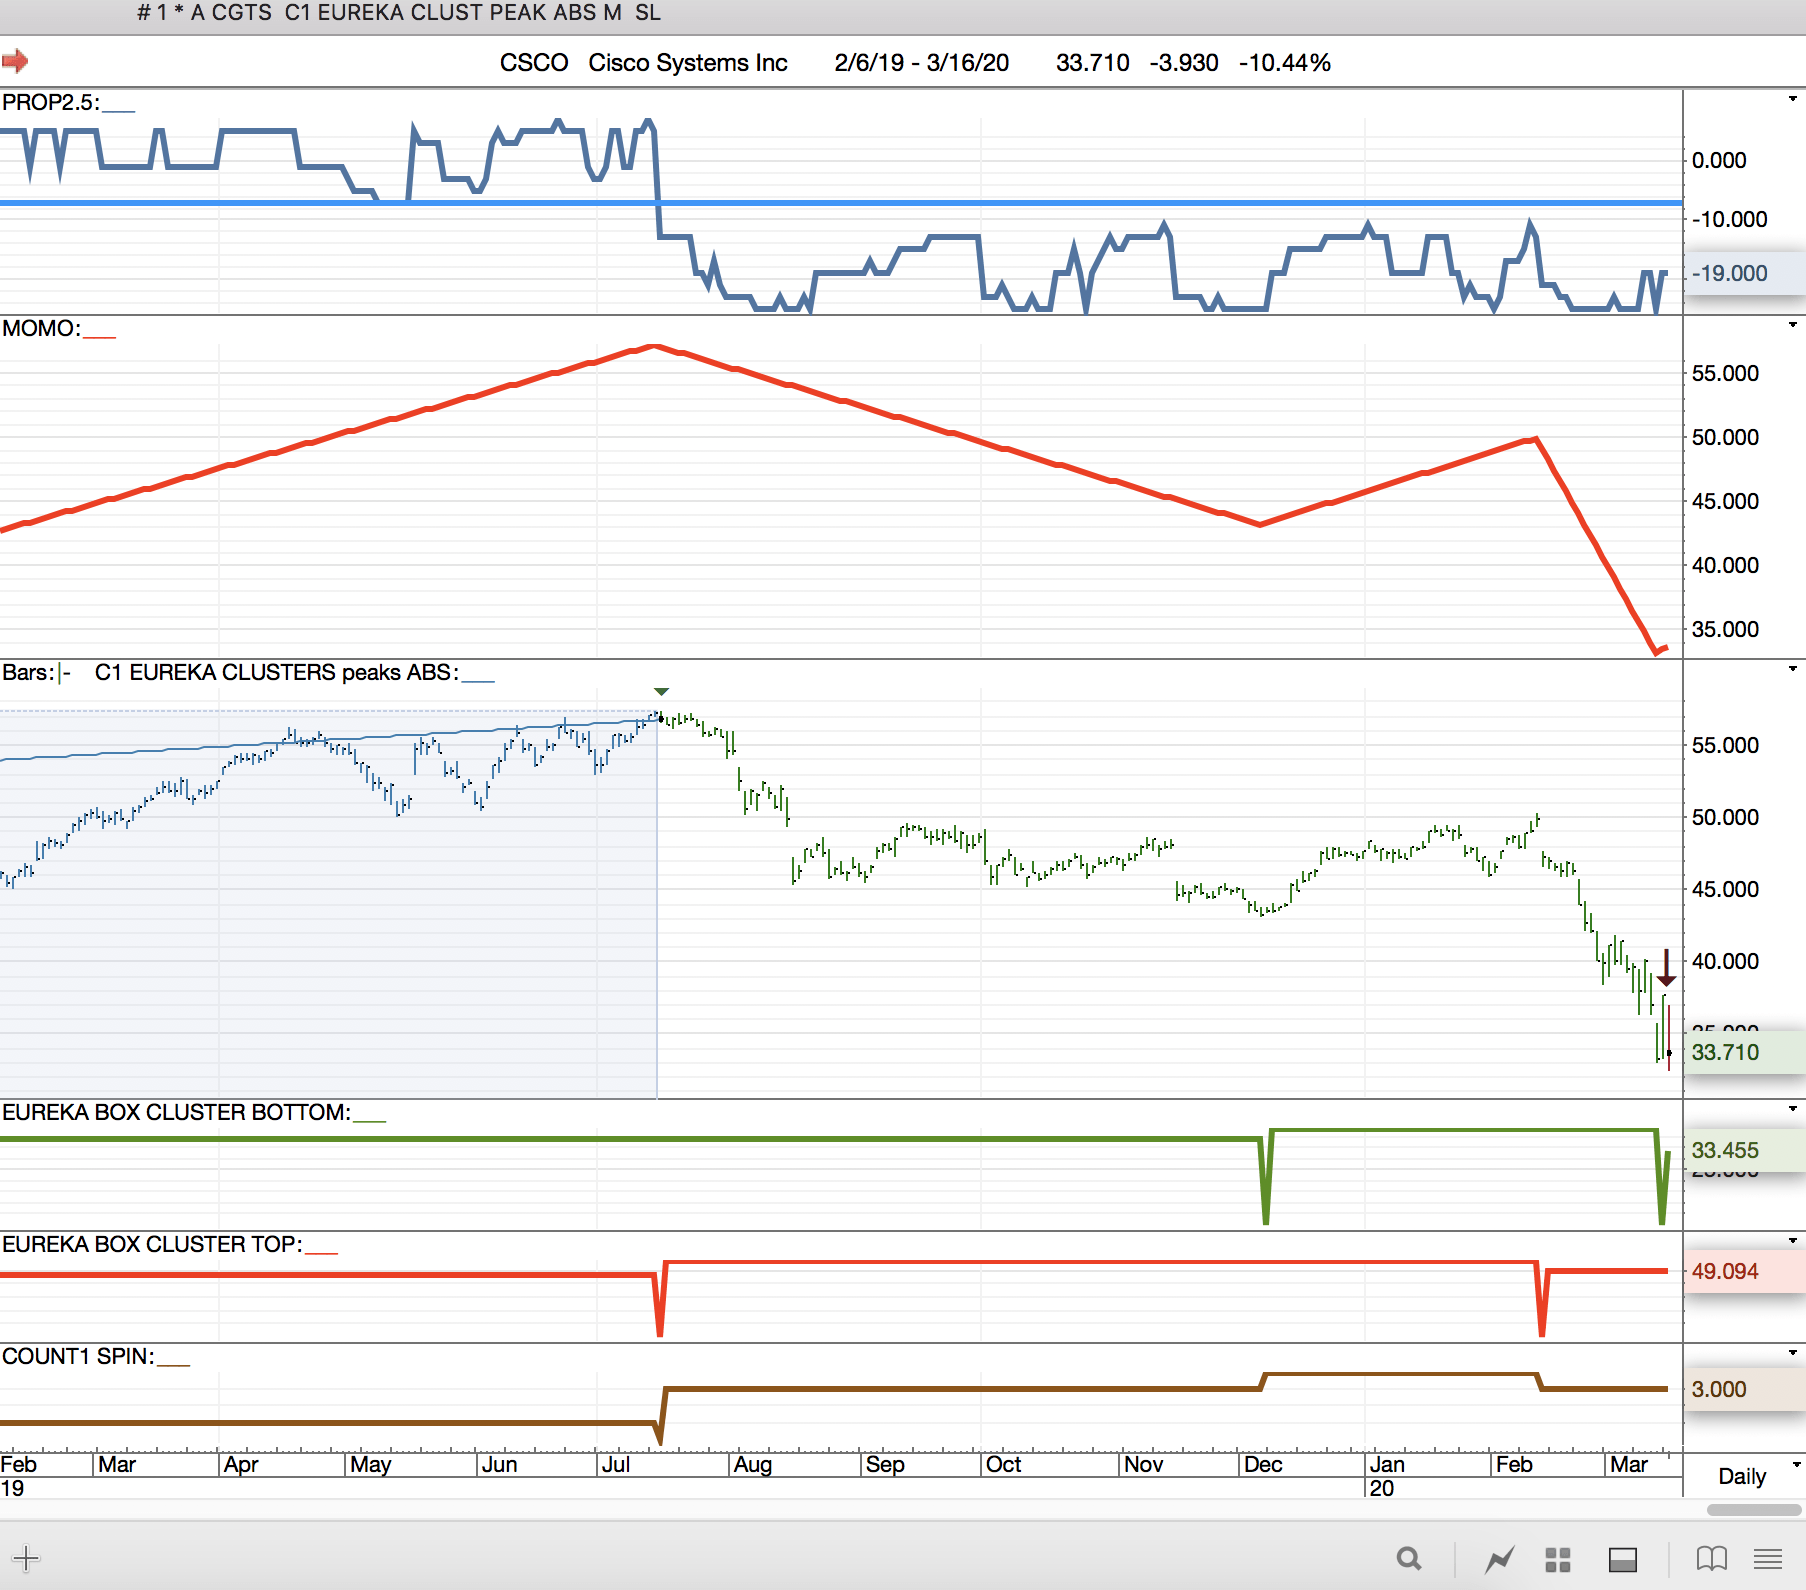Click the PROP2.5 blue color swatch line

click(x=118, y=110)
